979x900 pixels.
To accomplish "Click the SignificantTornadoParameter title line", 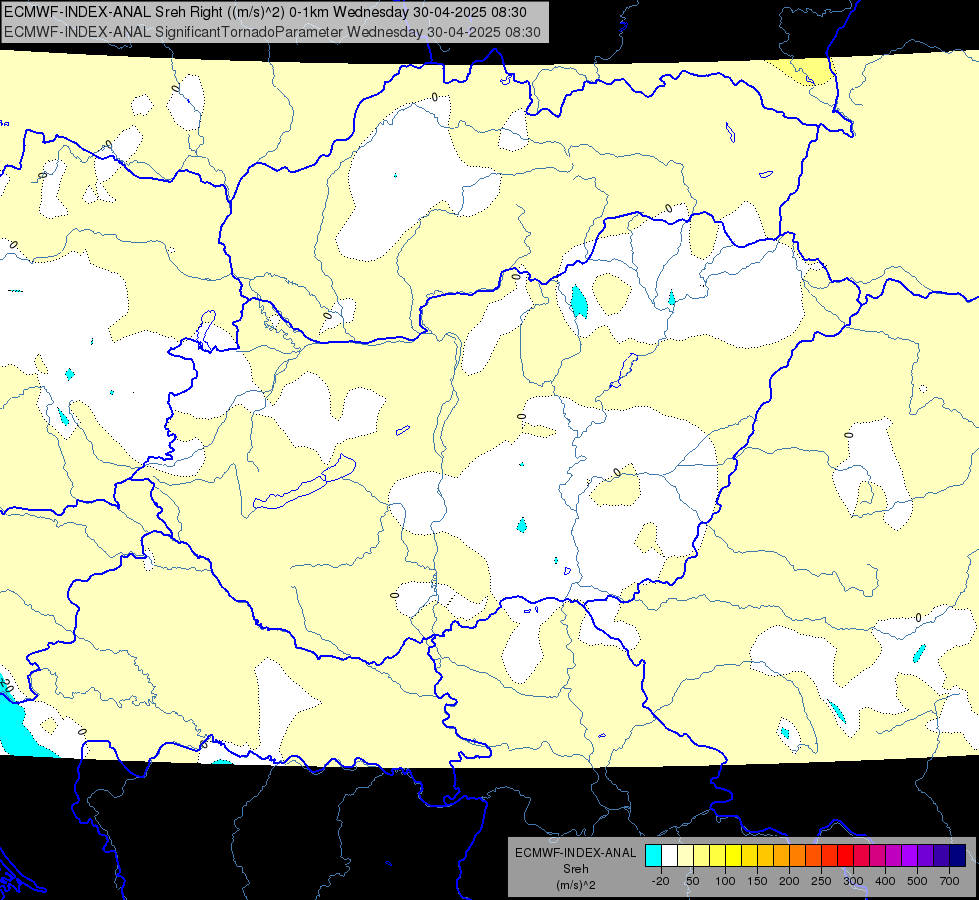I will click(x=272, y=32).
